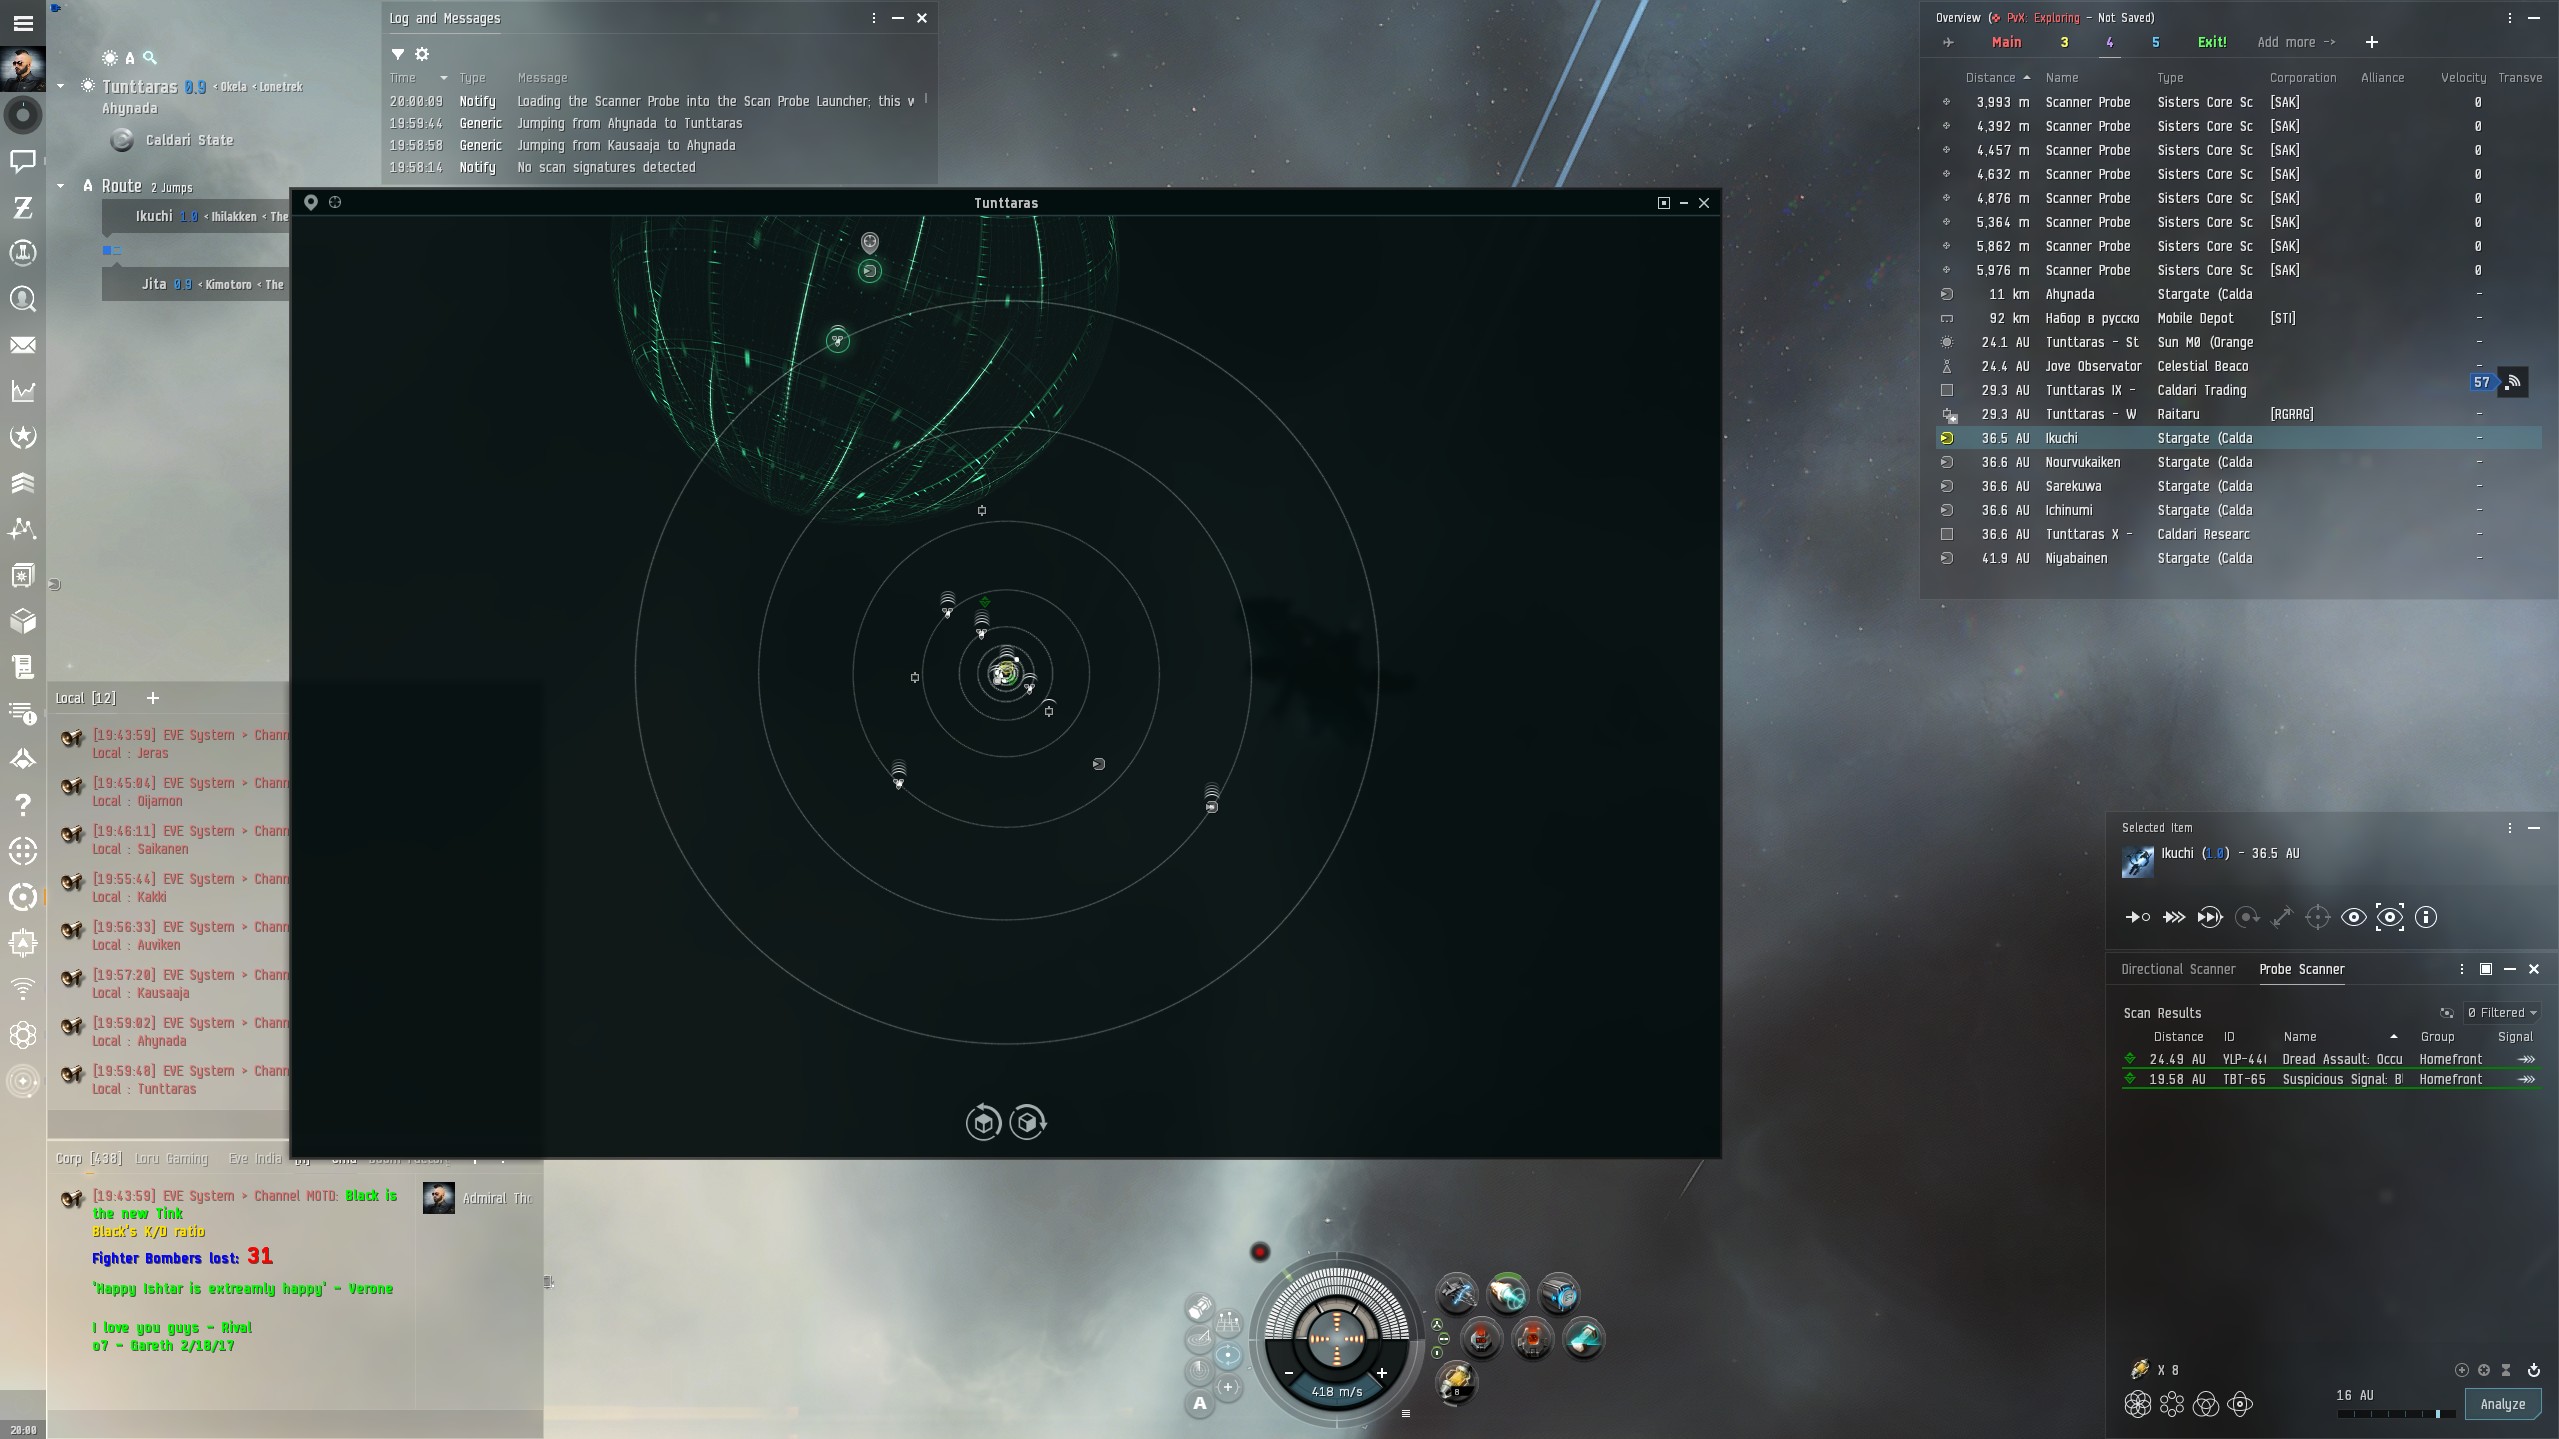
Task: Recover probes using the download-arrow icon
Action: pyautogui.click(x=2534, y=1370)
